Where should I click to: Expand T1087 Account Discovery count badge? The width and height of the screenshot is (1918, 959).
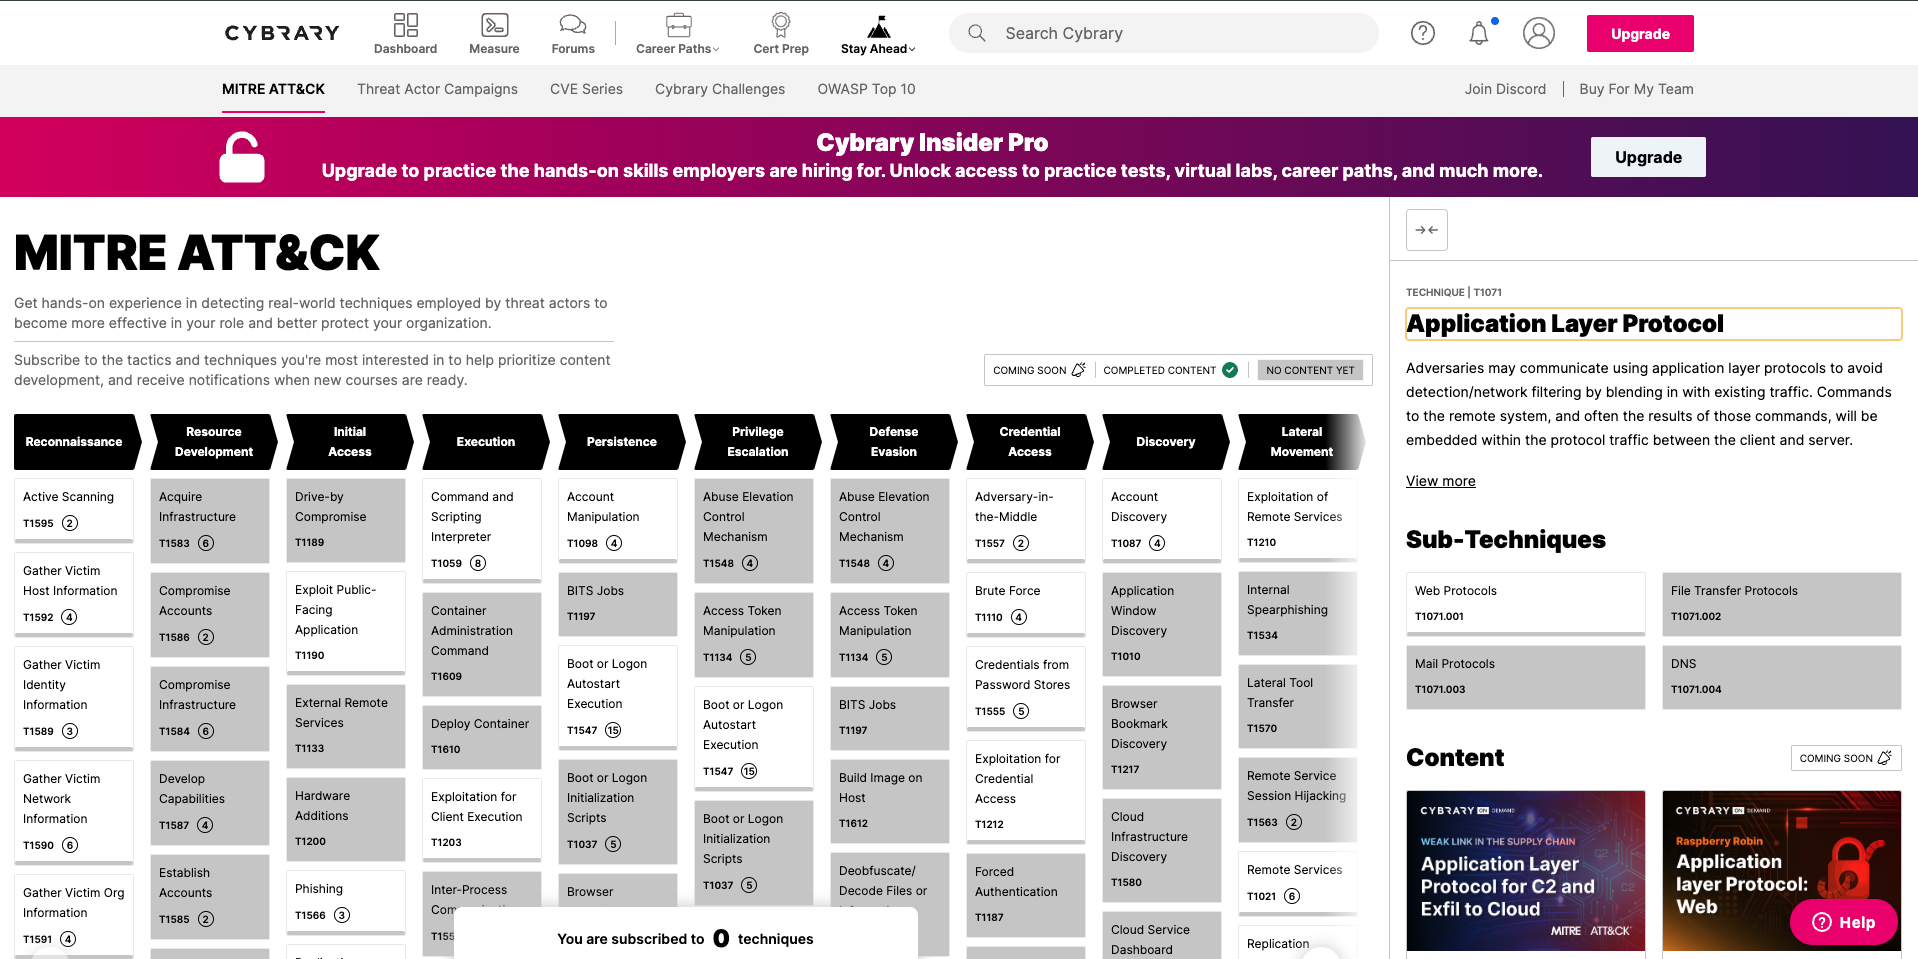tap(1157, 543)
